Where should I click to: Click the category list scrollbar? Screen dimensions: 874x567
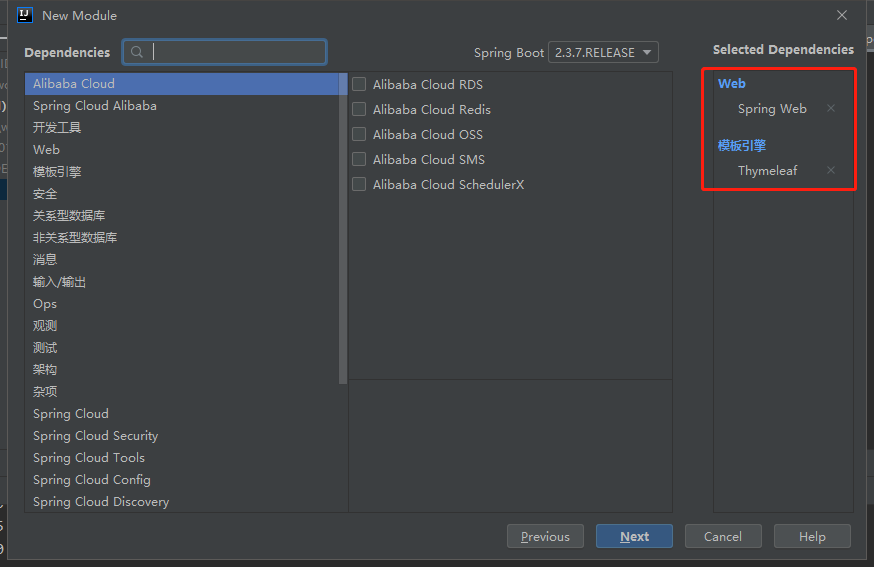(x=343, y=229)
